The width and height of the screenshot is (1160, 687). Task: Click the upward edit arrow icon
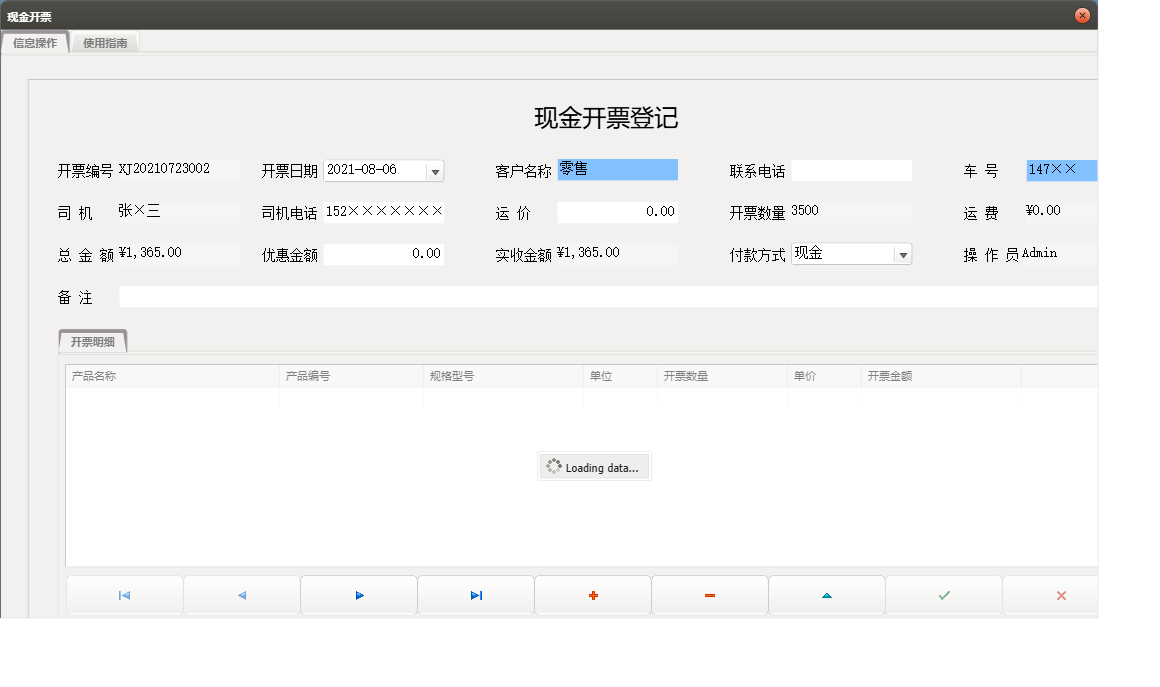(826, 594)
